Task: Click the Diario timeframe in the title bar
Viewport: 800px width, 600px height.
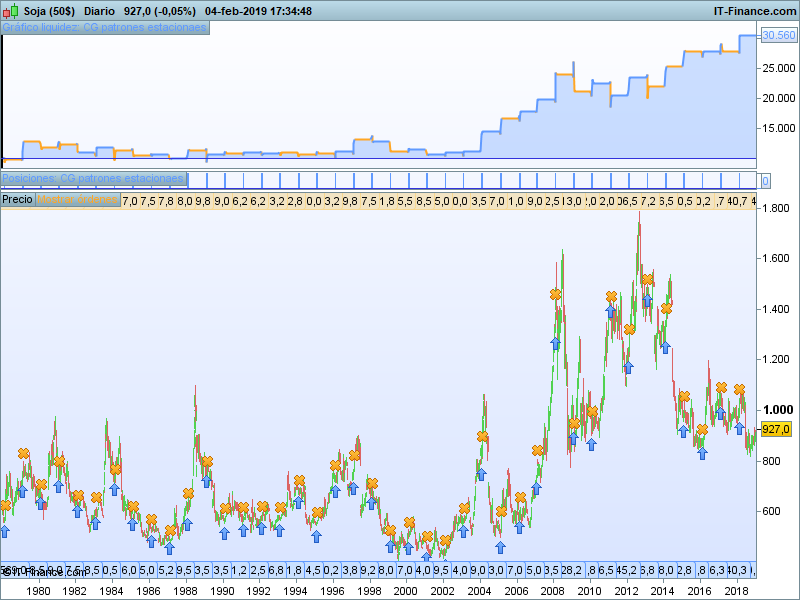Action: click(x=99, y=11)
